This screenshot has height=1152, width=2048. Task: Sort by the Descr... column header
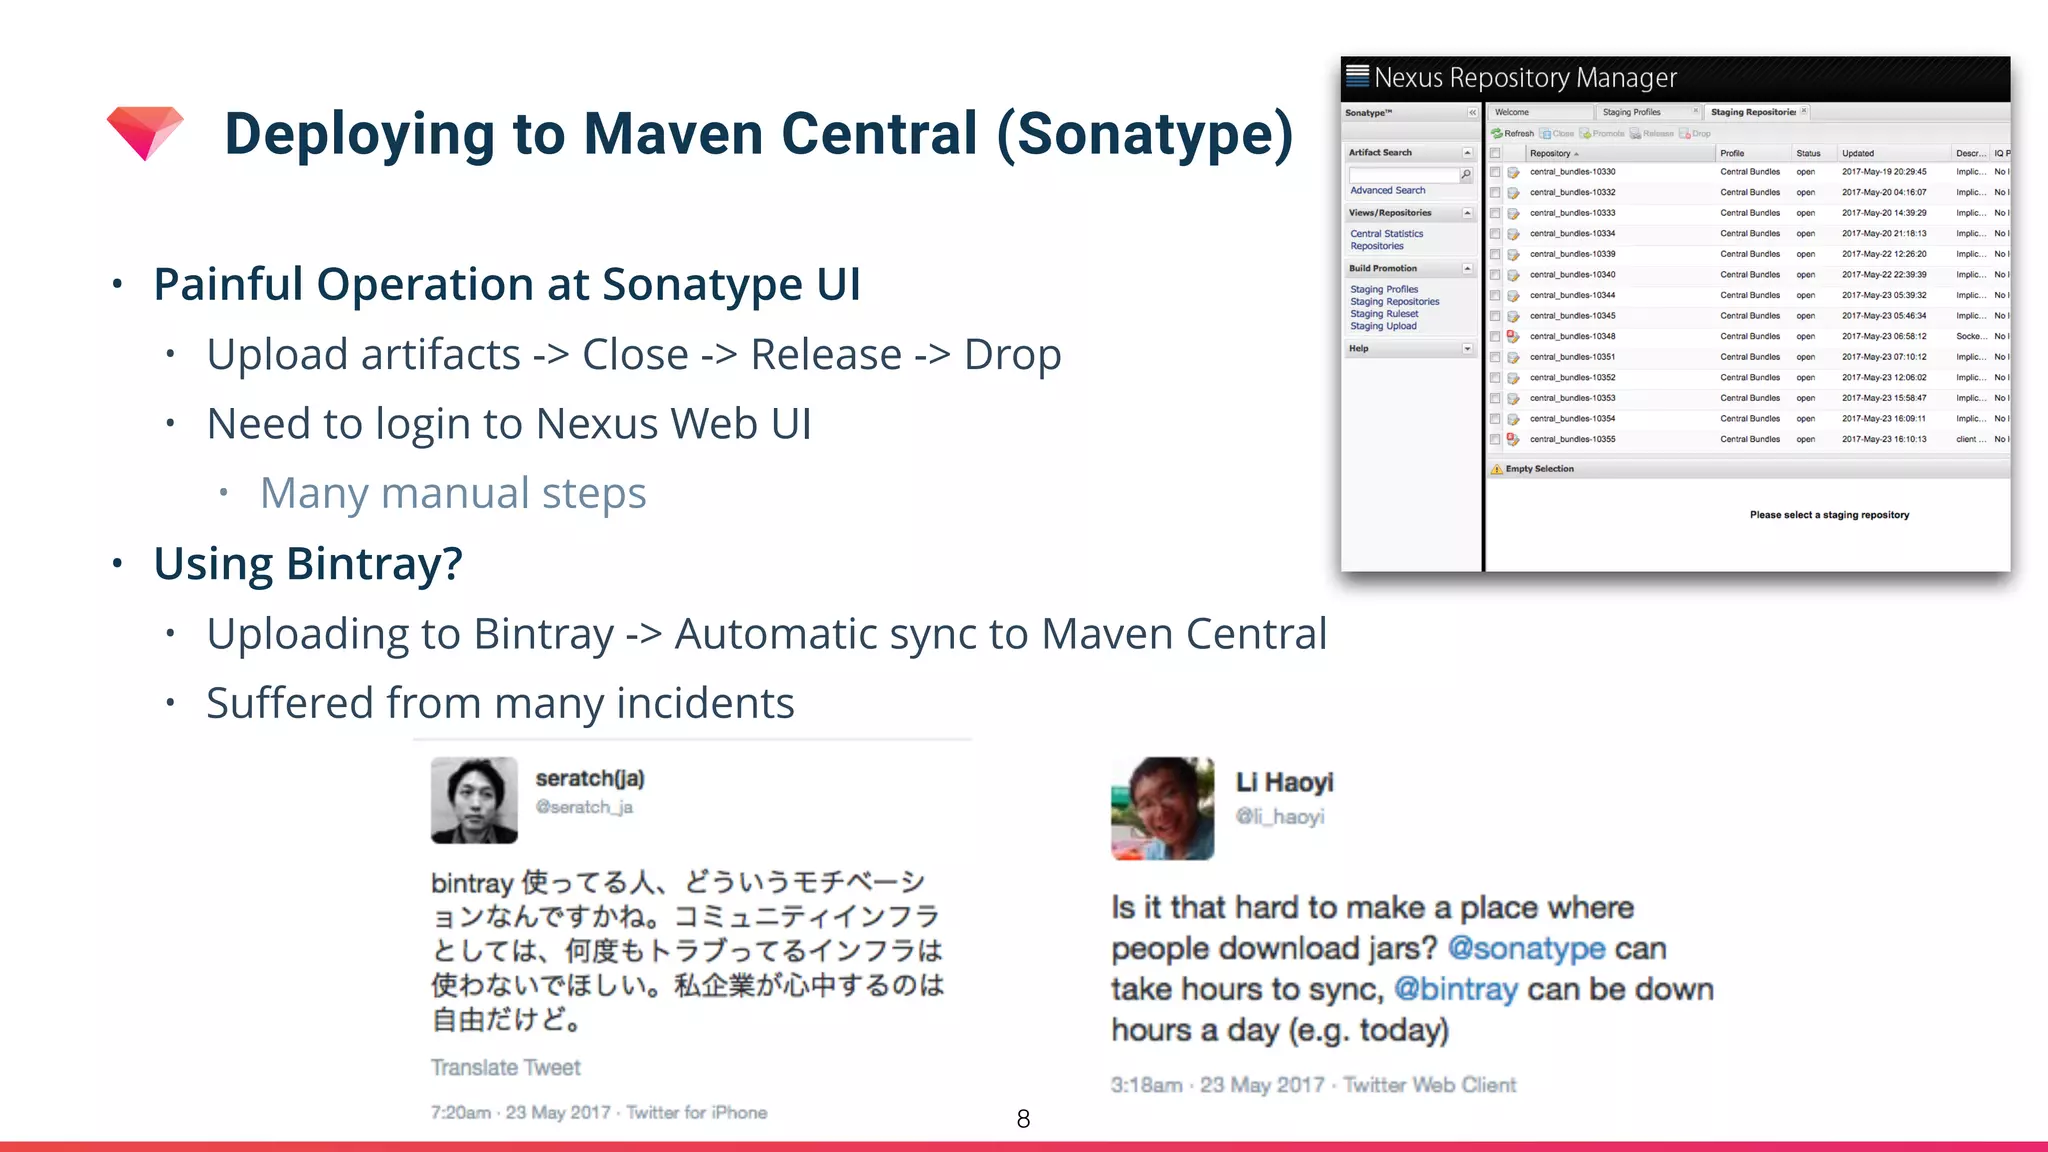click(x=1971, y=153)
